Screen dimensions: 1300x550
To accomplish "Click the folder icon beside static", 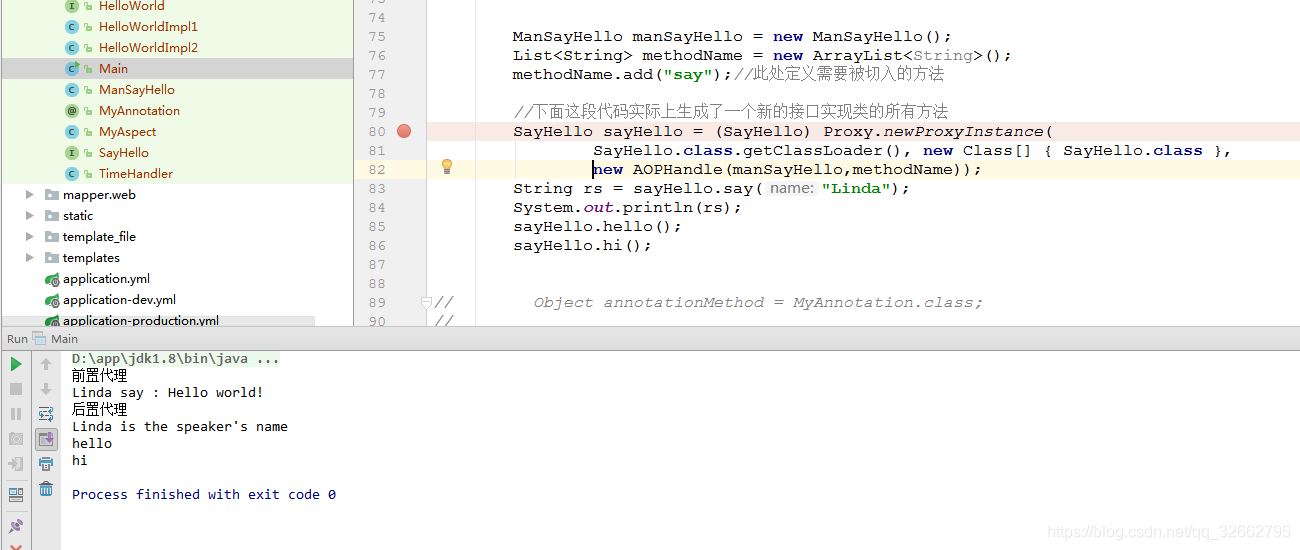I will point(52,216).
